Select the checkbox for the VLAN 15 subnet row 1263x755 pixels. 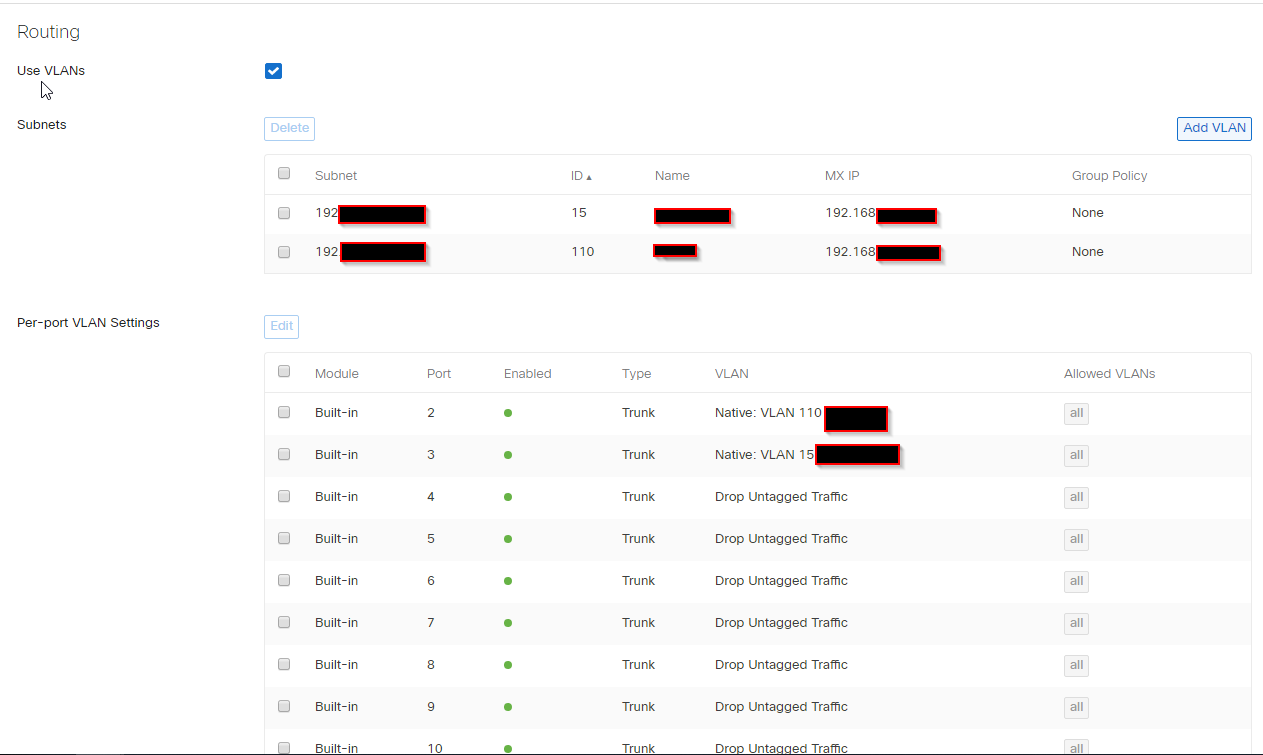(283, 213)
